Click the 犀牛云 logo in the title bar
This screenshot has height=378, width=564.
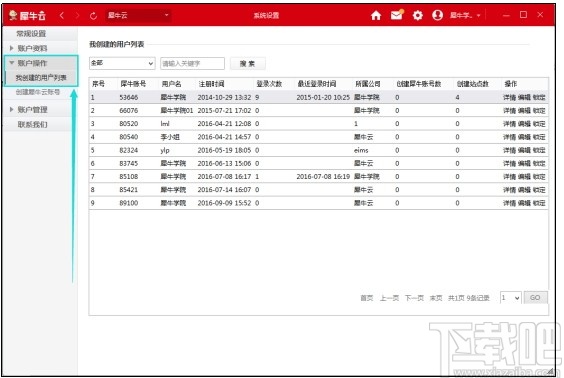click(x=28, y=15)
